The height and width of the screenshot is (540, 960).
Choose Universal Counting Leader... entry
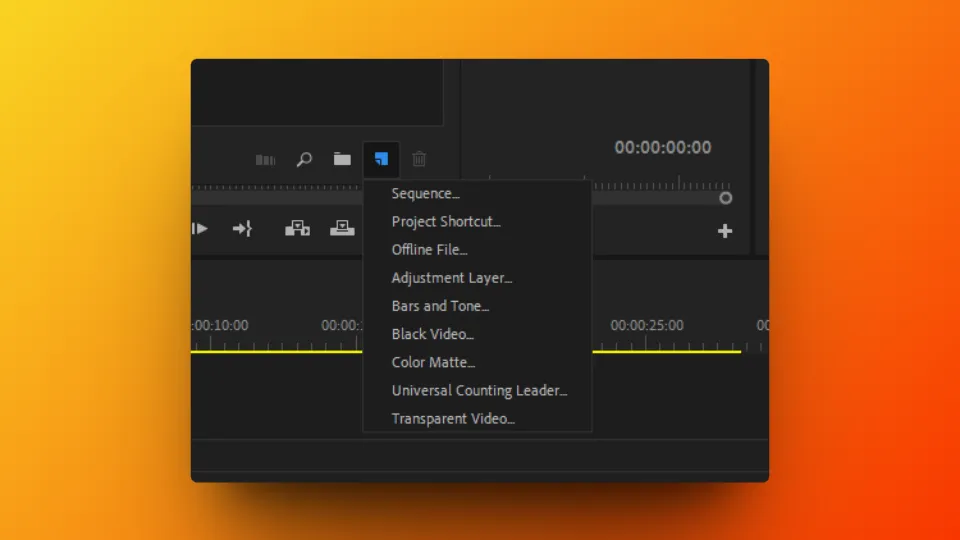coord(478,391)
